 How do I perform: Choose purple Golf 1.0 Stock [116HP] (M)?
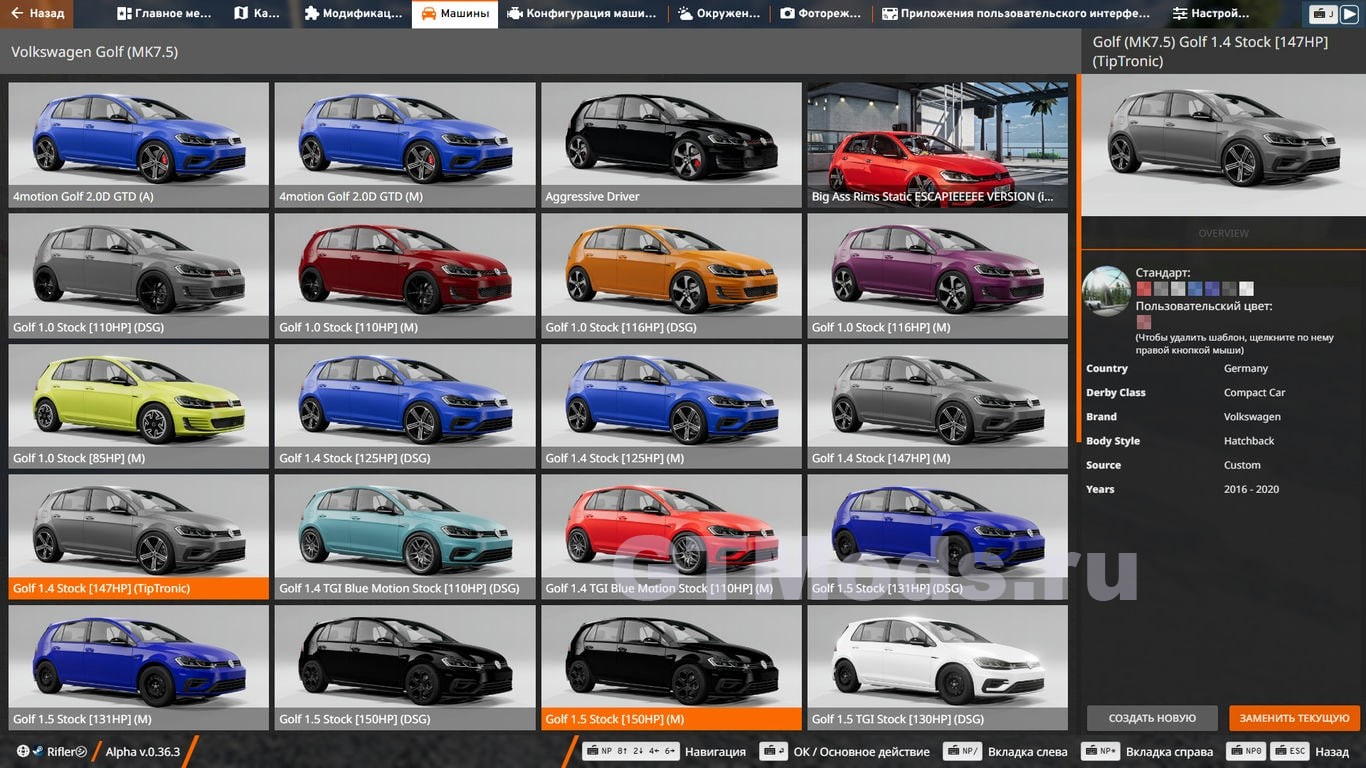(x=938, y=276)
